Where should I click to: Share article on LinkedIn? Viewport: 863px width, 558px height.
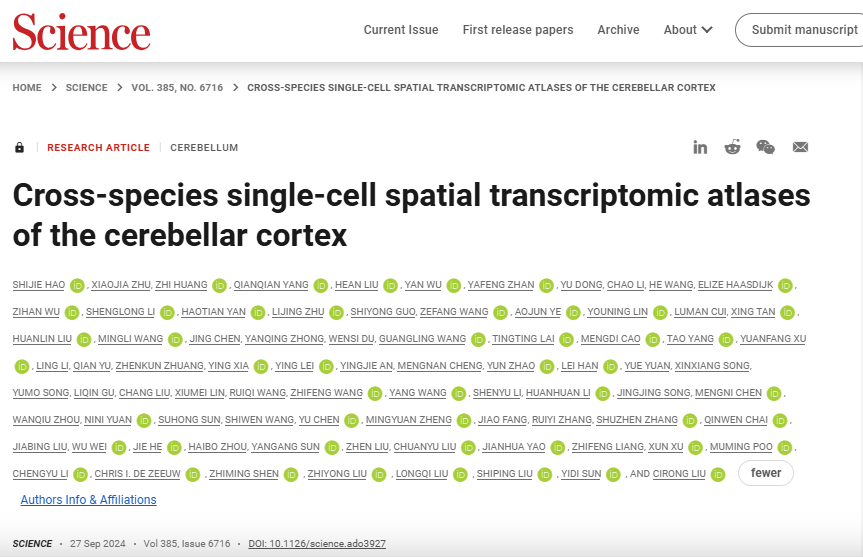[700, 147]
